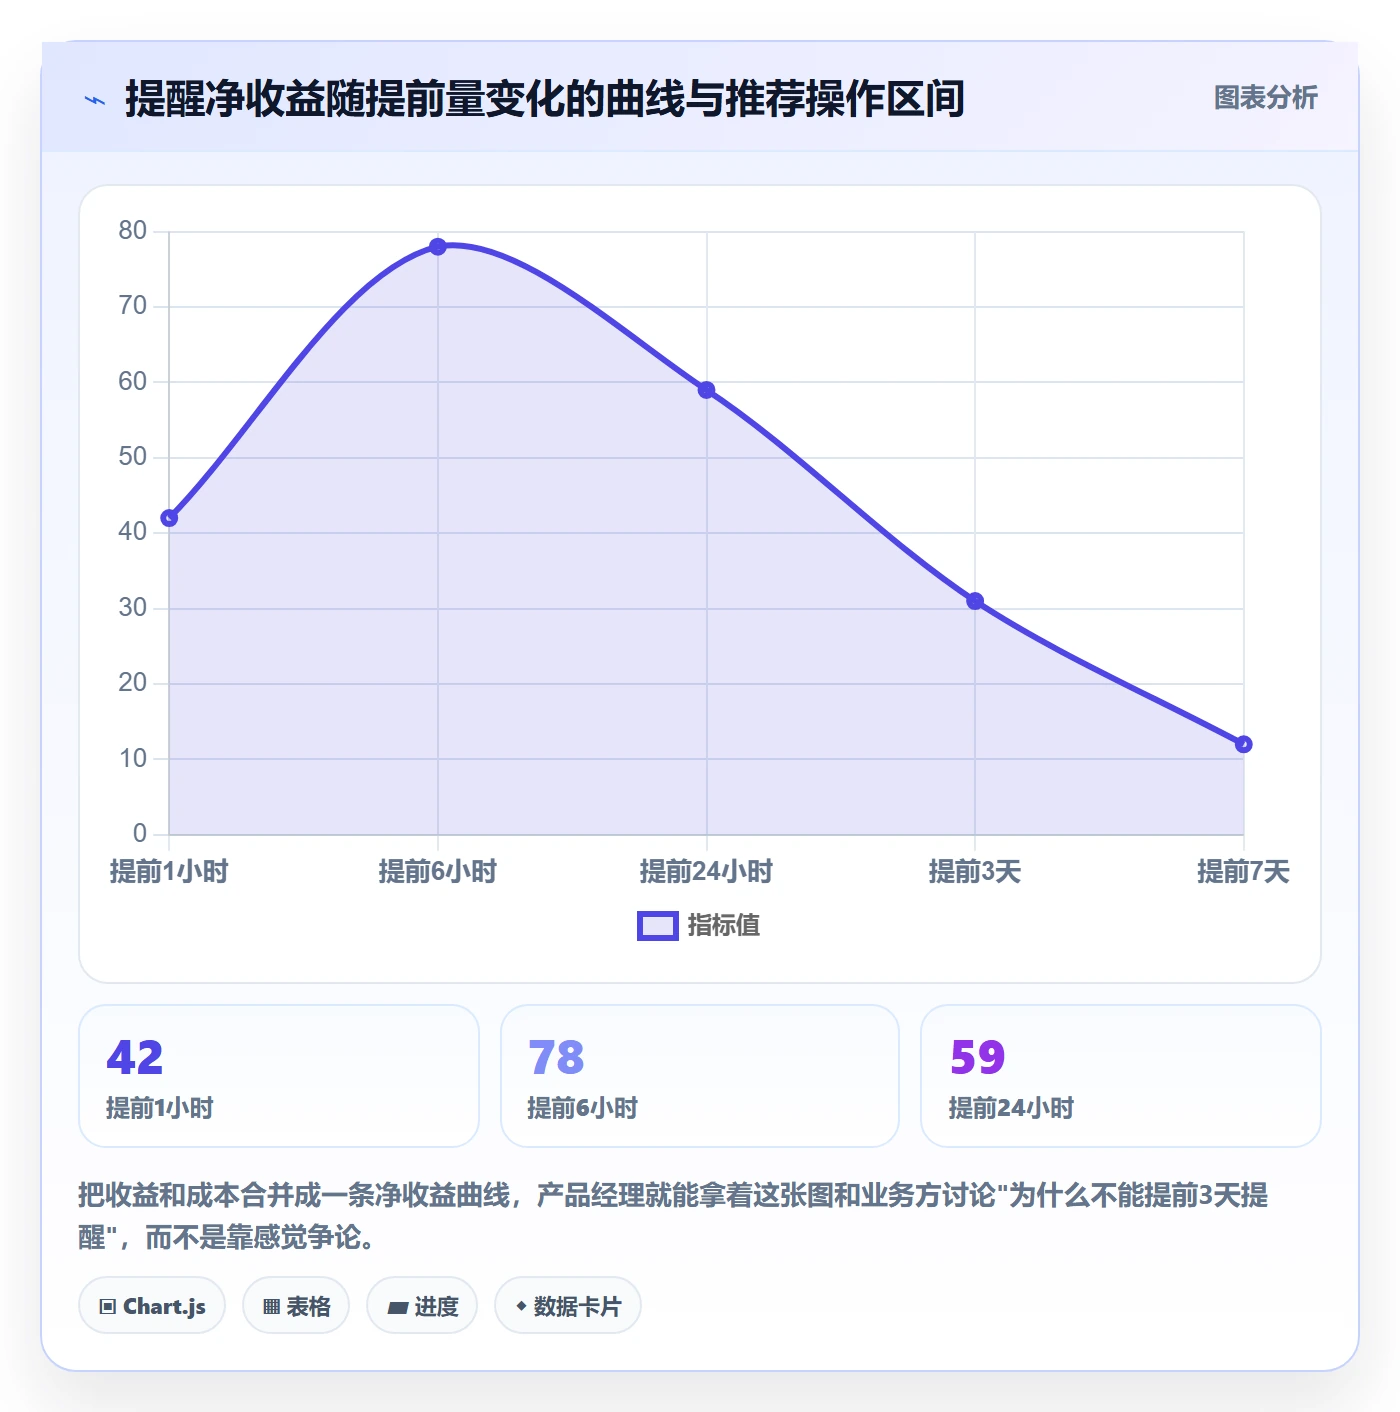Click the 提前1小时 x-axis label

(x=169, y=872)
